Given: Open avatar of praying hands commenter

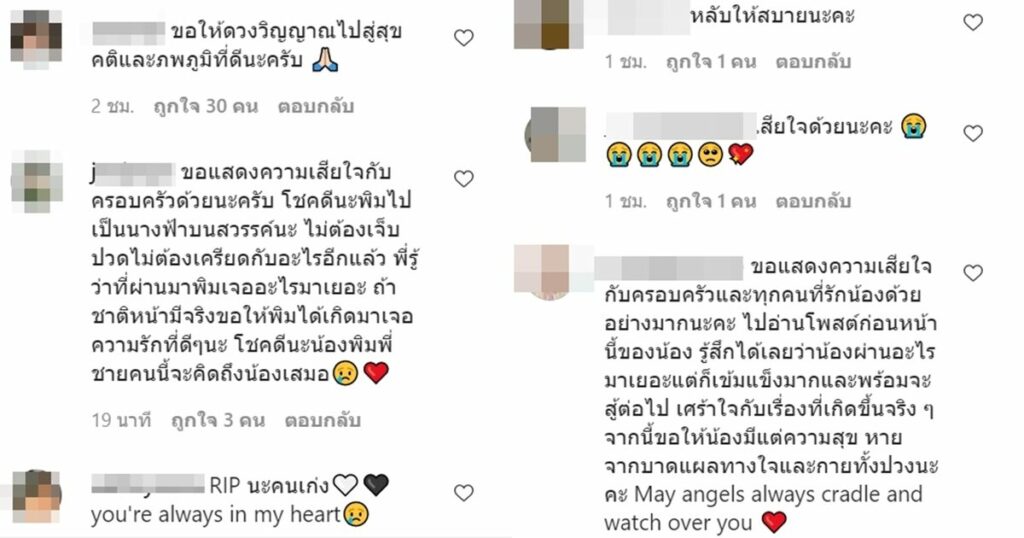Looking at the screenshot, I should pos(37,39).
